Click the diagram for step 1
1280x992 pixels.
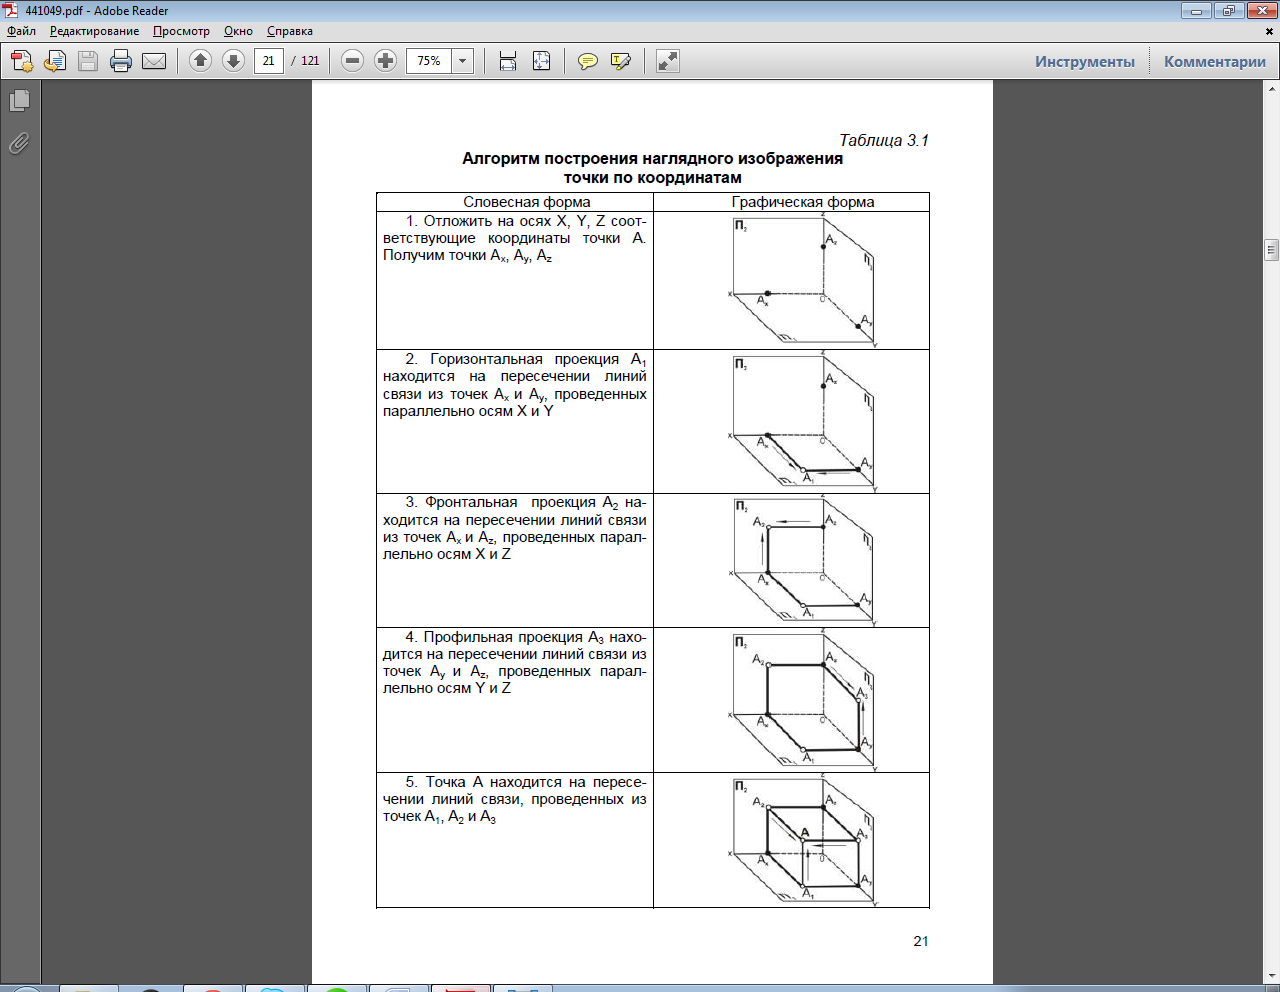(804, 281)
